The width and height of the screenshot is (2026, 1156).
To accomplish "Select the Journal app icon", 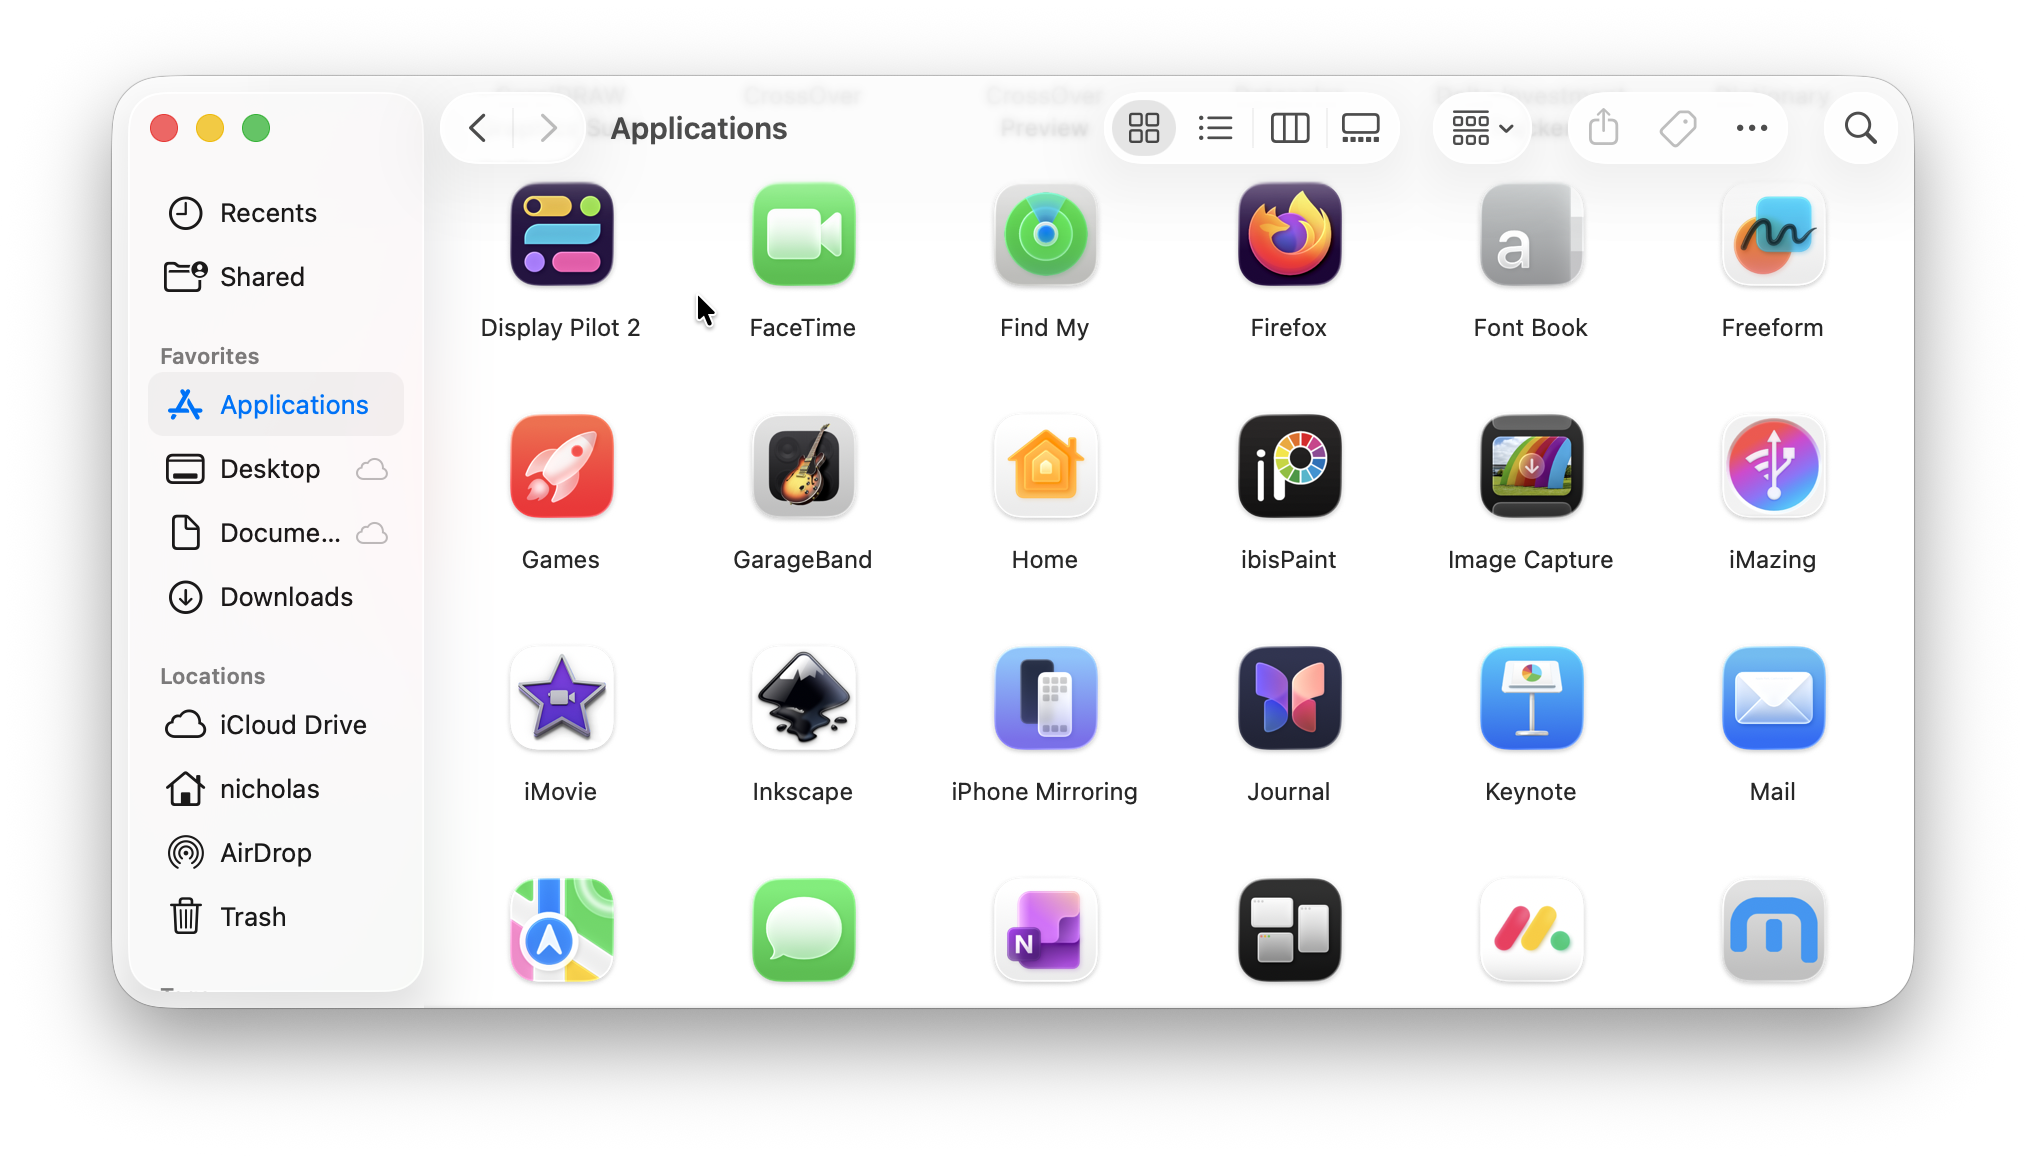I will [1289, 699].
